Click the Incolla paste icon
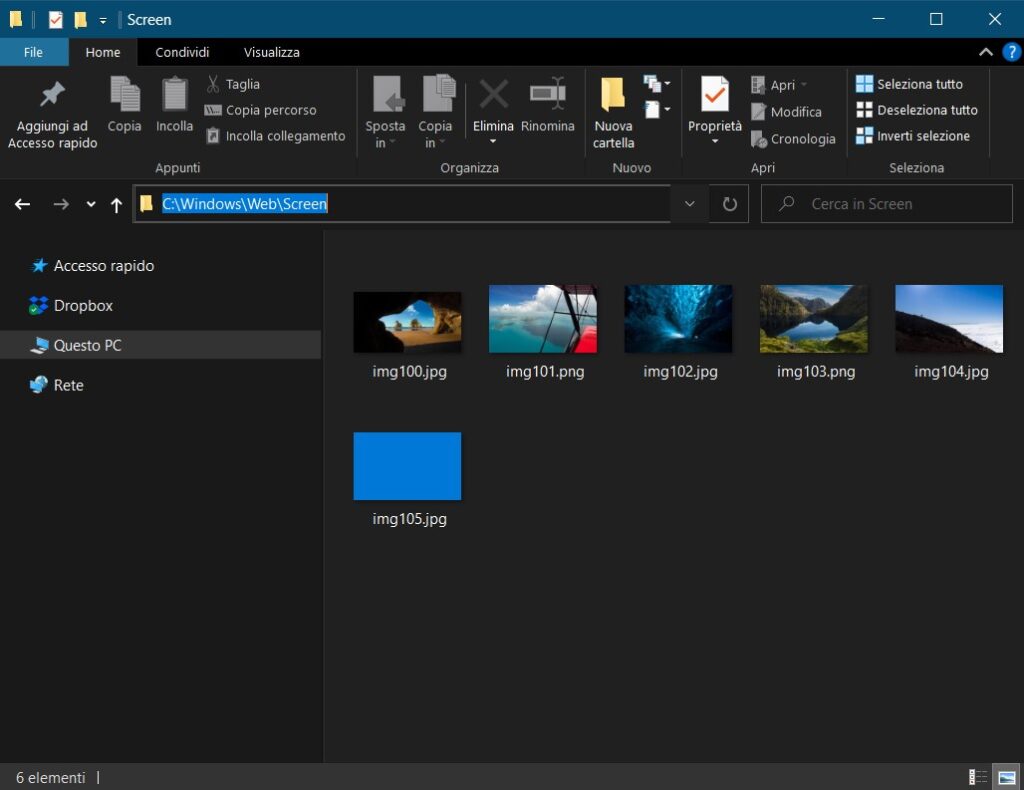1024x790 pixels. click(x=174, y=95)
